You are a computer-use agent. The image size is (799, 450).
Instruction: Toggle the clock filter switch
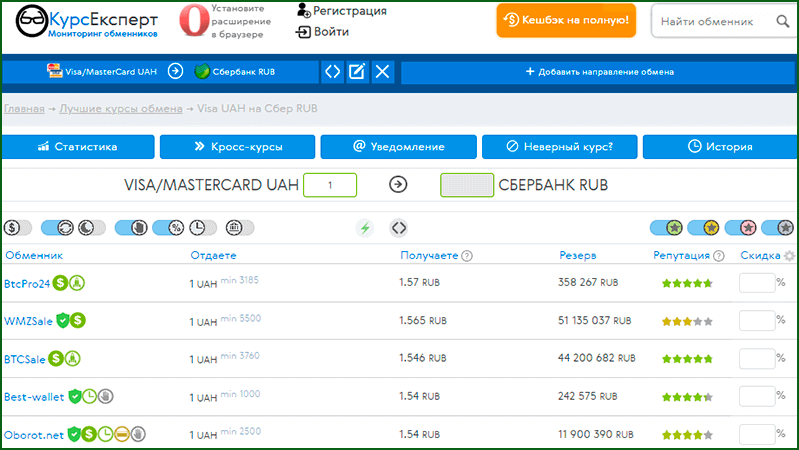(203, 228)
